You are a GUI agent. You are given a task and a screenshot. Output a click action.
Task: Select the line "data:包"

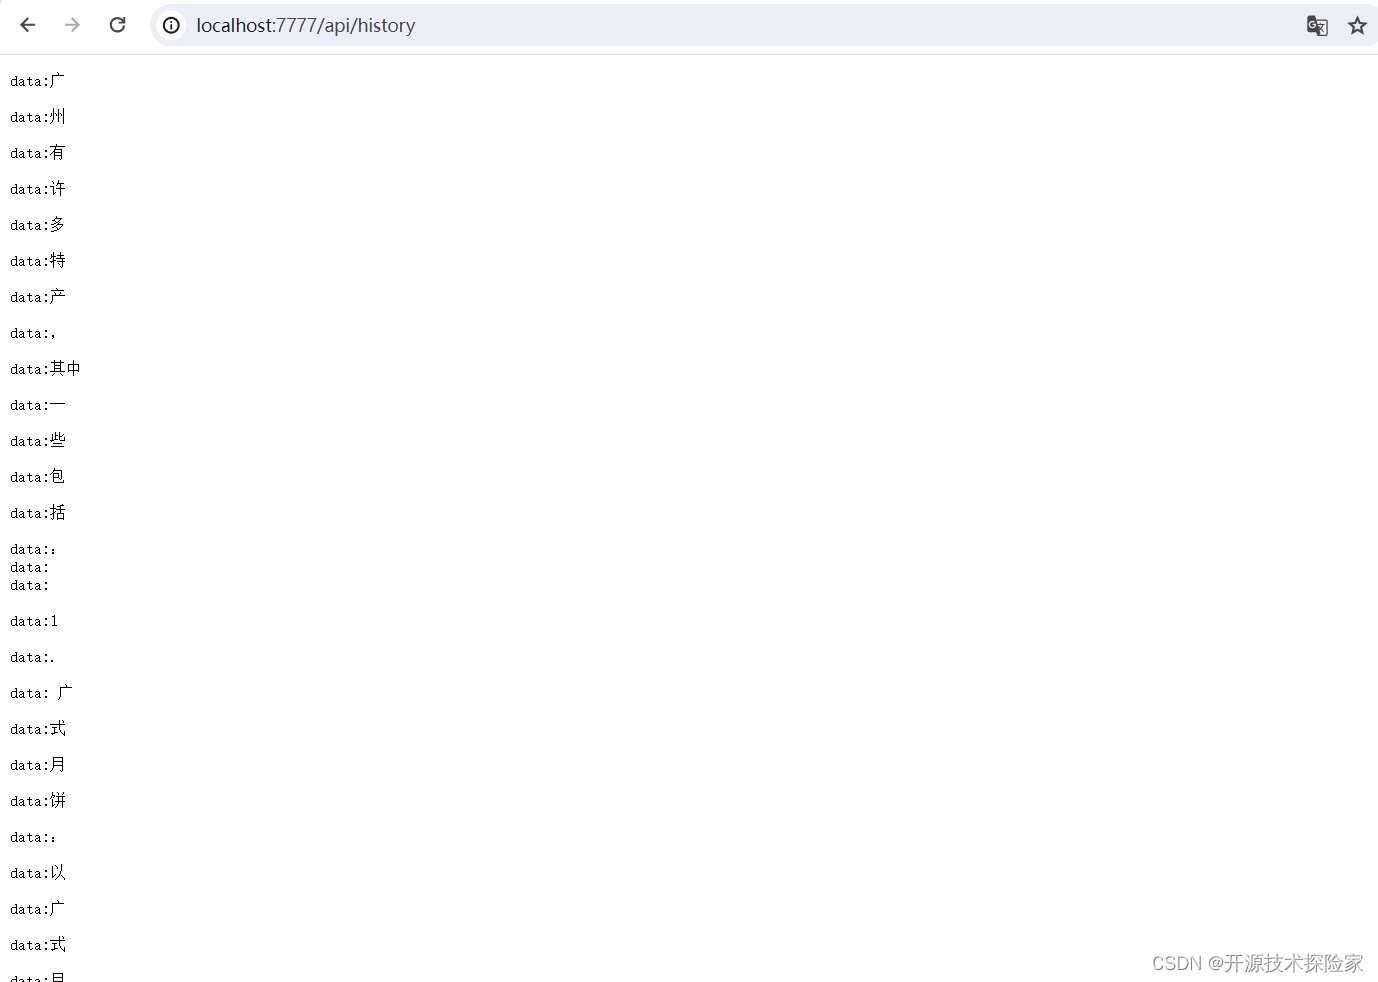coord(38,477)
